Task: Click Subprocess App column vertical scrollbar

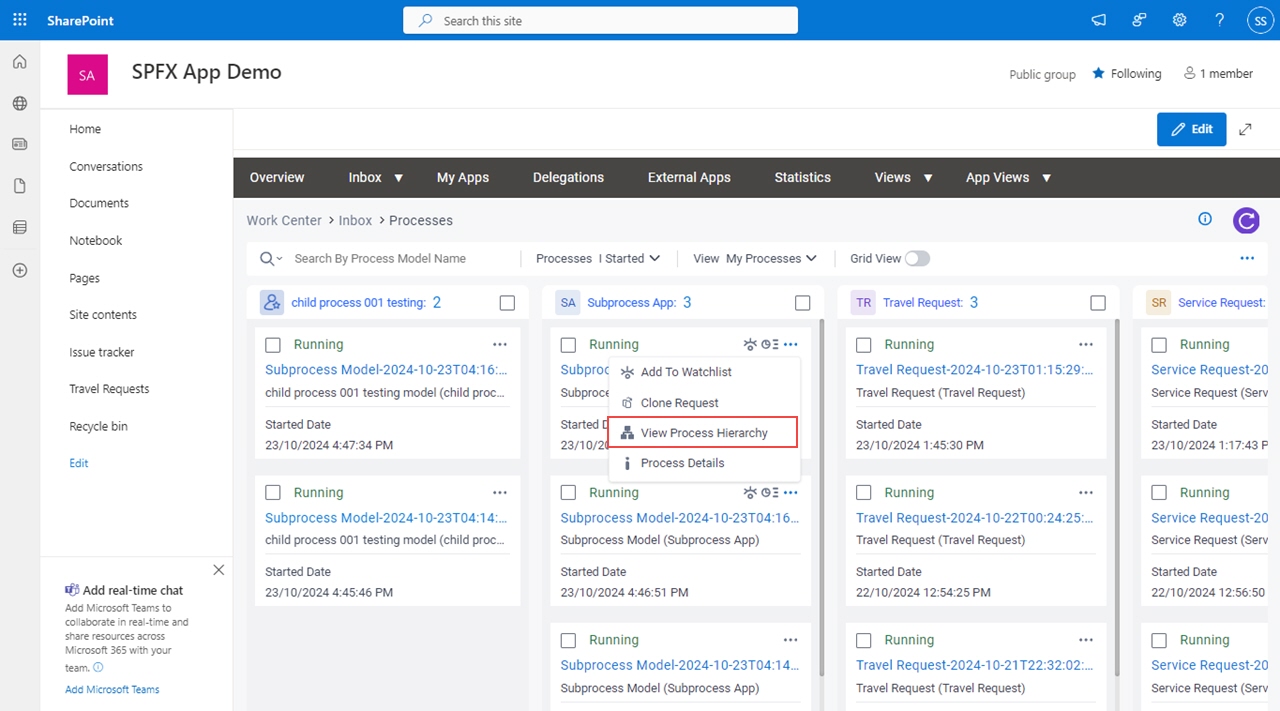Action: [x=821, y=495]
